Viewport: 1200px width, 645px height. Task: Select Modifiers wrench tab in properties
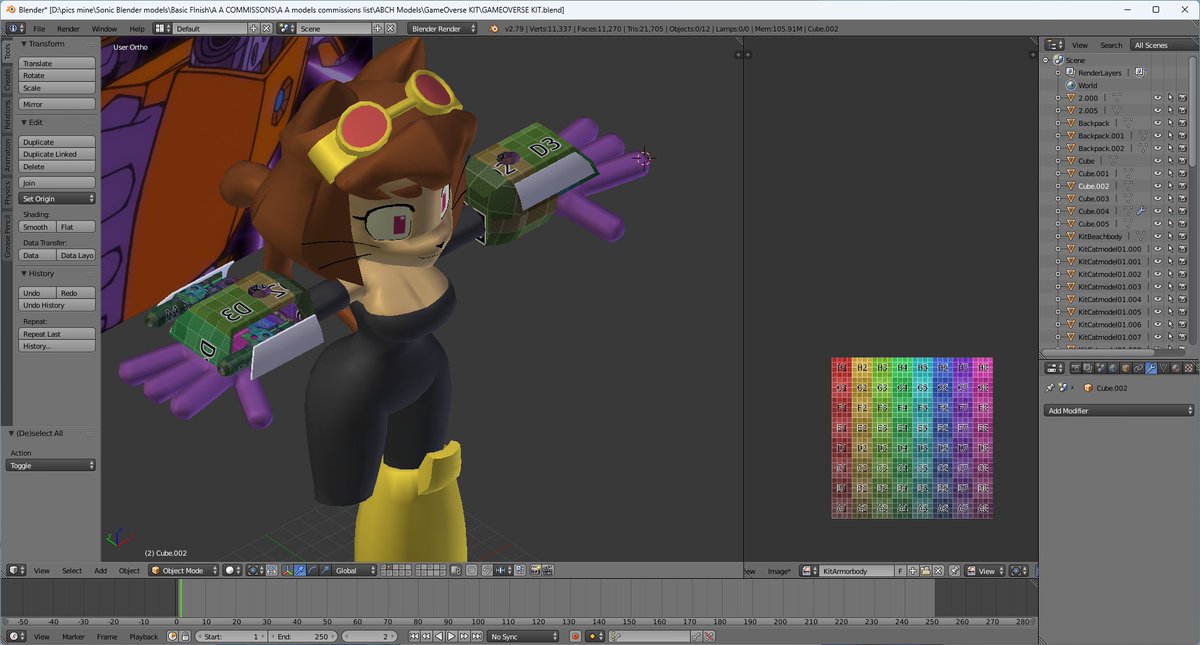tap(1151, 368)
